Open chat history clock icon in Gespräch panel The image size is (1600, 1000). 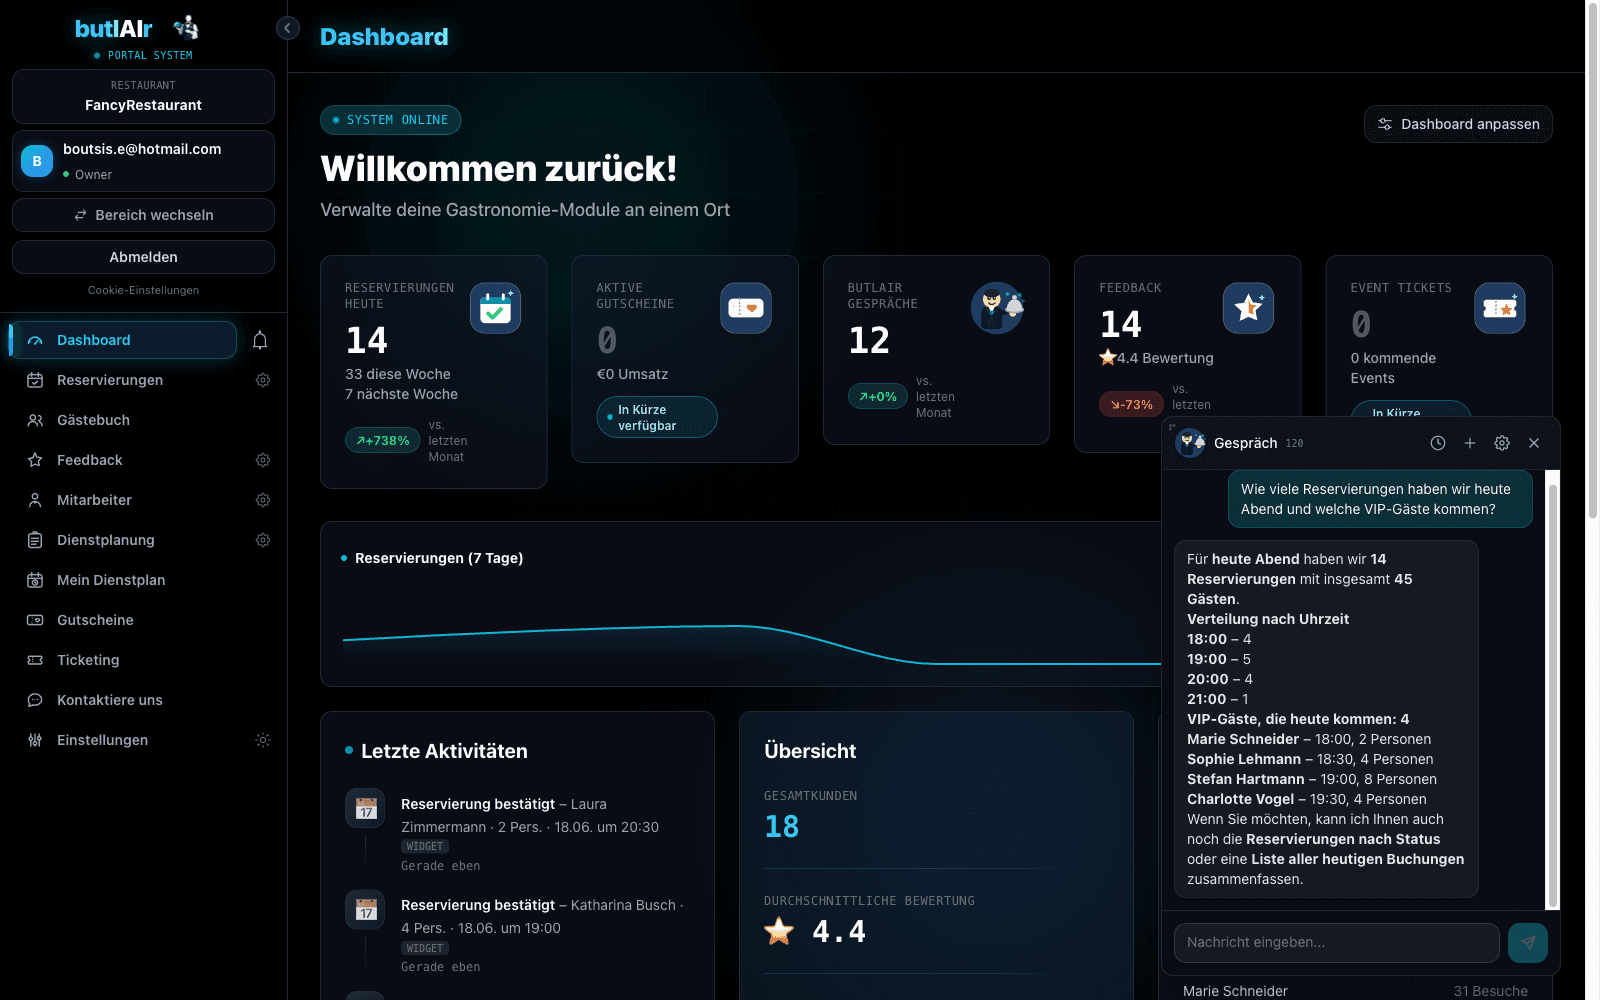(1438, 443)
